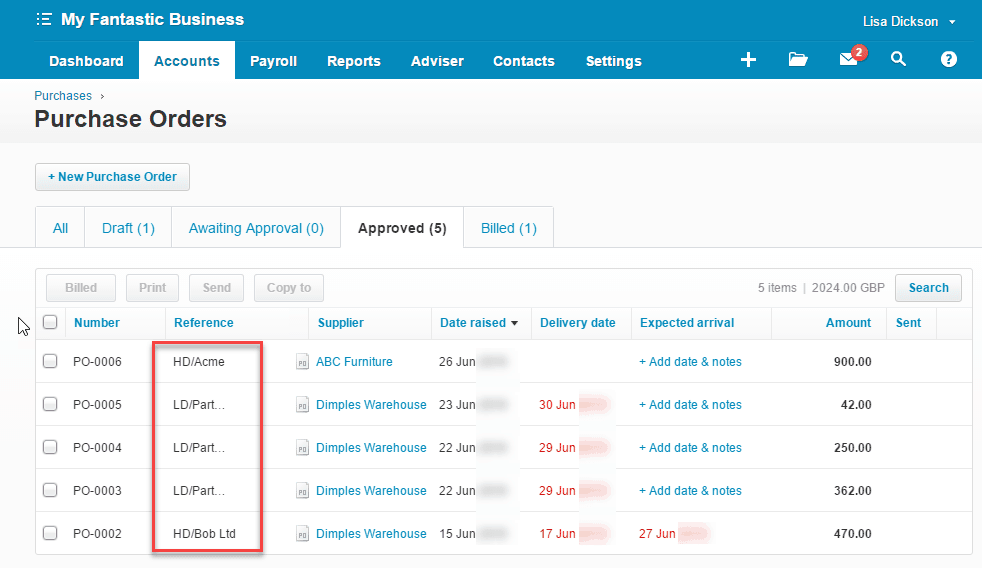This screenshot has width=982, height=568.
Task: Click the 900.00 amount cell
Action: coord(852,362)
